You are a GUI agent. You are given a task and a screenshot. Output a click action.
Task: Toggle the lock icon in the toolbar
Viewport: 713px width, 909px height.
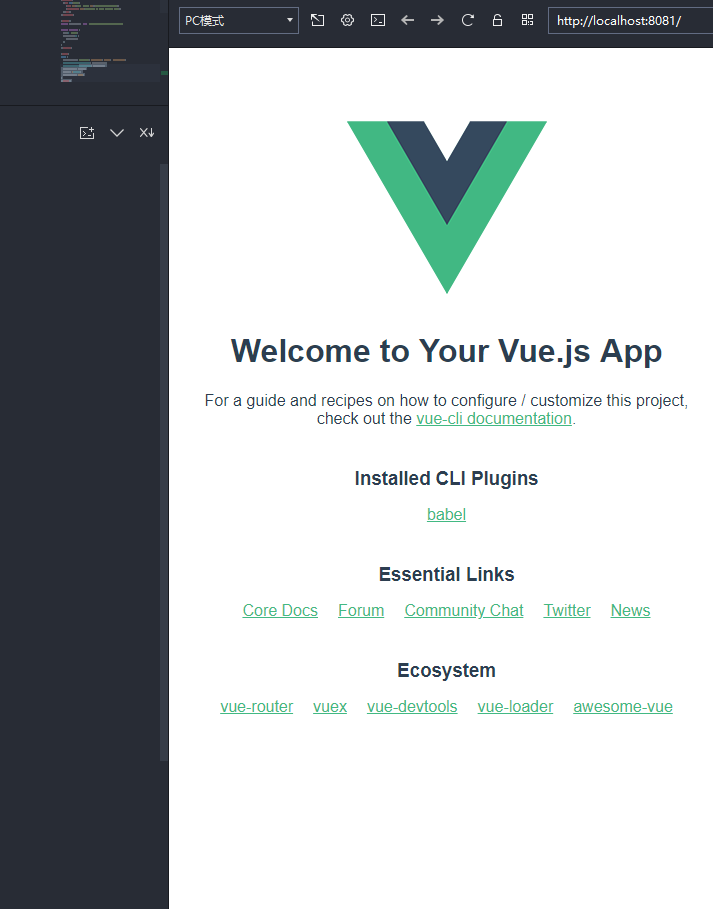[x=497, y=20]
